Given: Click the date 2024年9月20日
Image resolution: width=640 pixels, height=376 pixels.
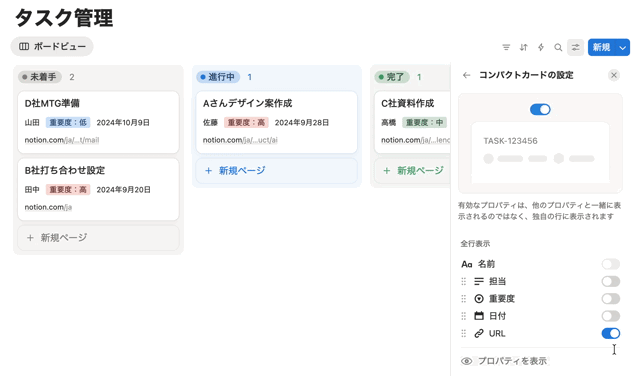Looking at the screenshot, I should tap(124, 190).
